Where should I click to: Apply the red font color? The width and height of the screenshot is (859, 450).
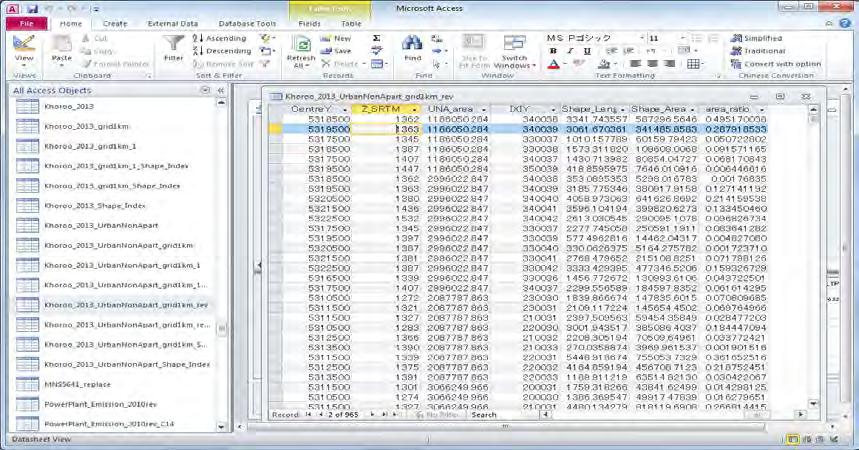pos(553,64)
